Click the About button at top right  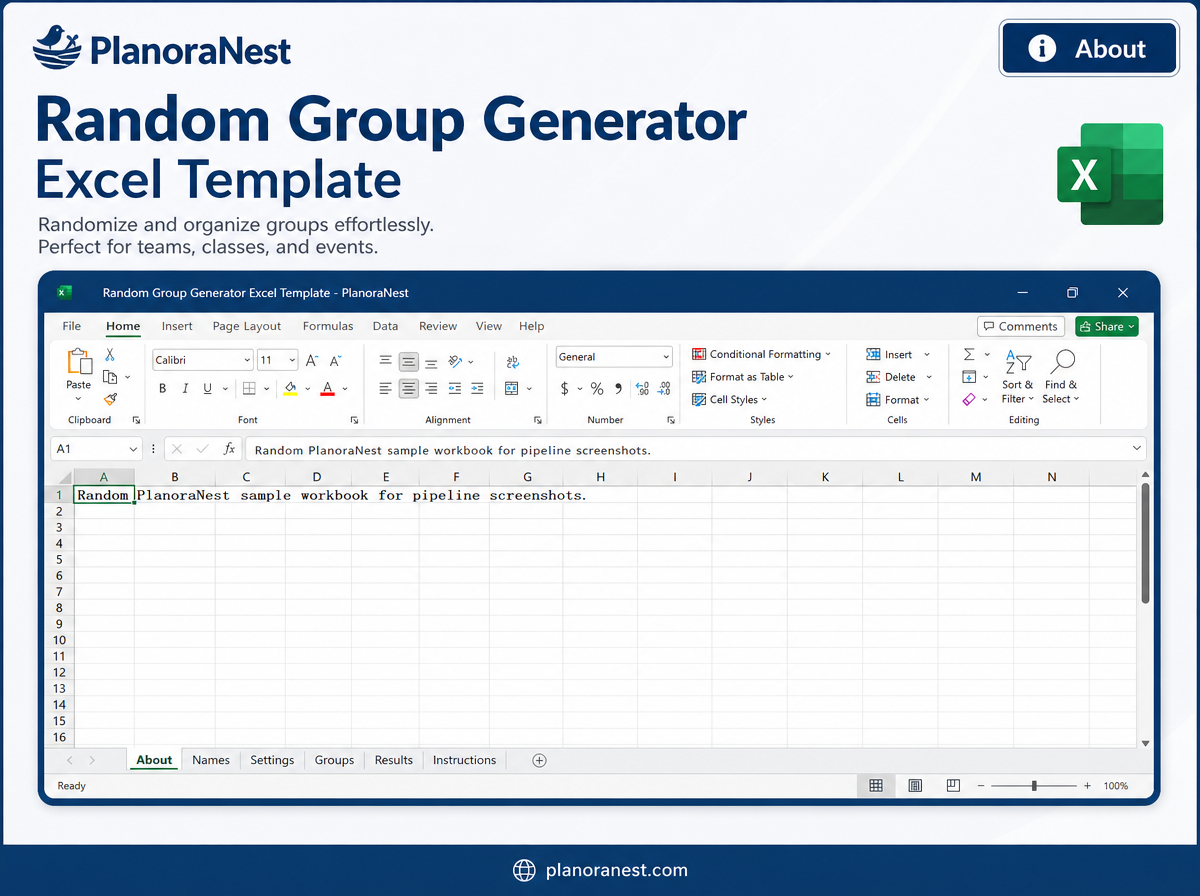1089,48
